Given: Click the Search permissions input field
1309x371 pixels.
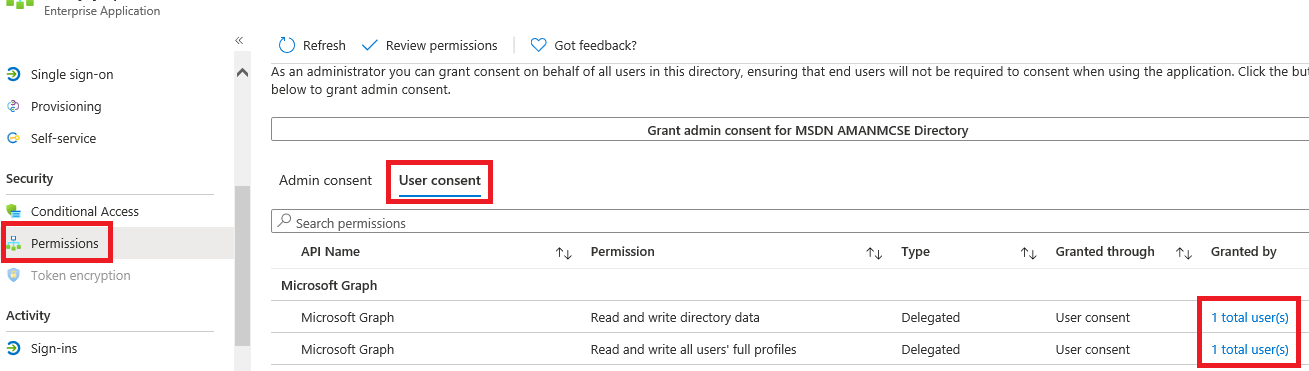Looking at the screenshot, I should click(790, 222).
